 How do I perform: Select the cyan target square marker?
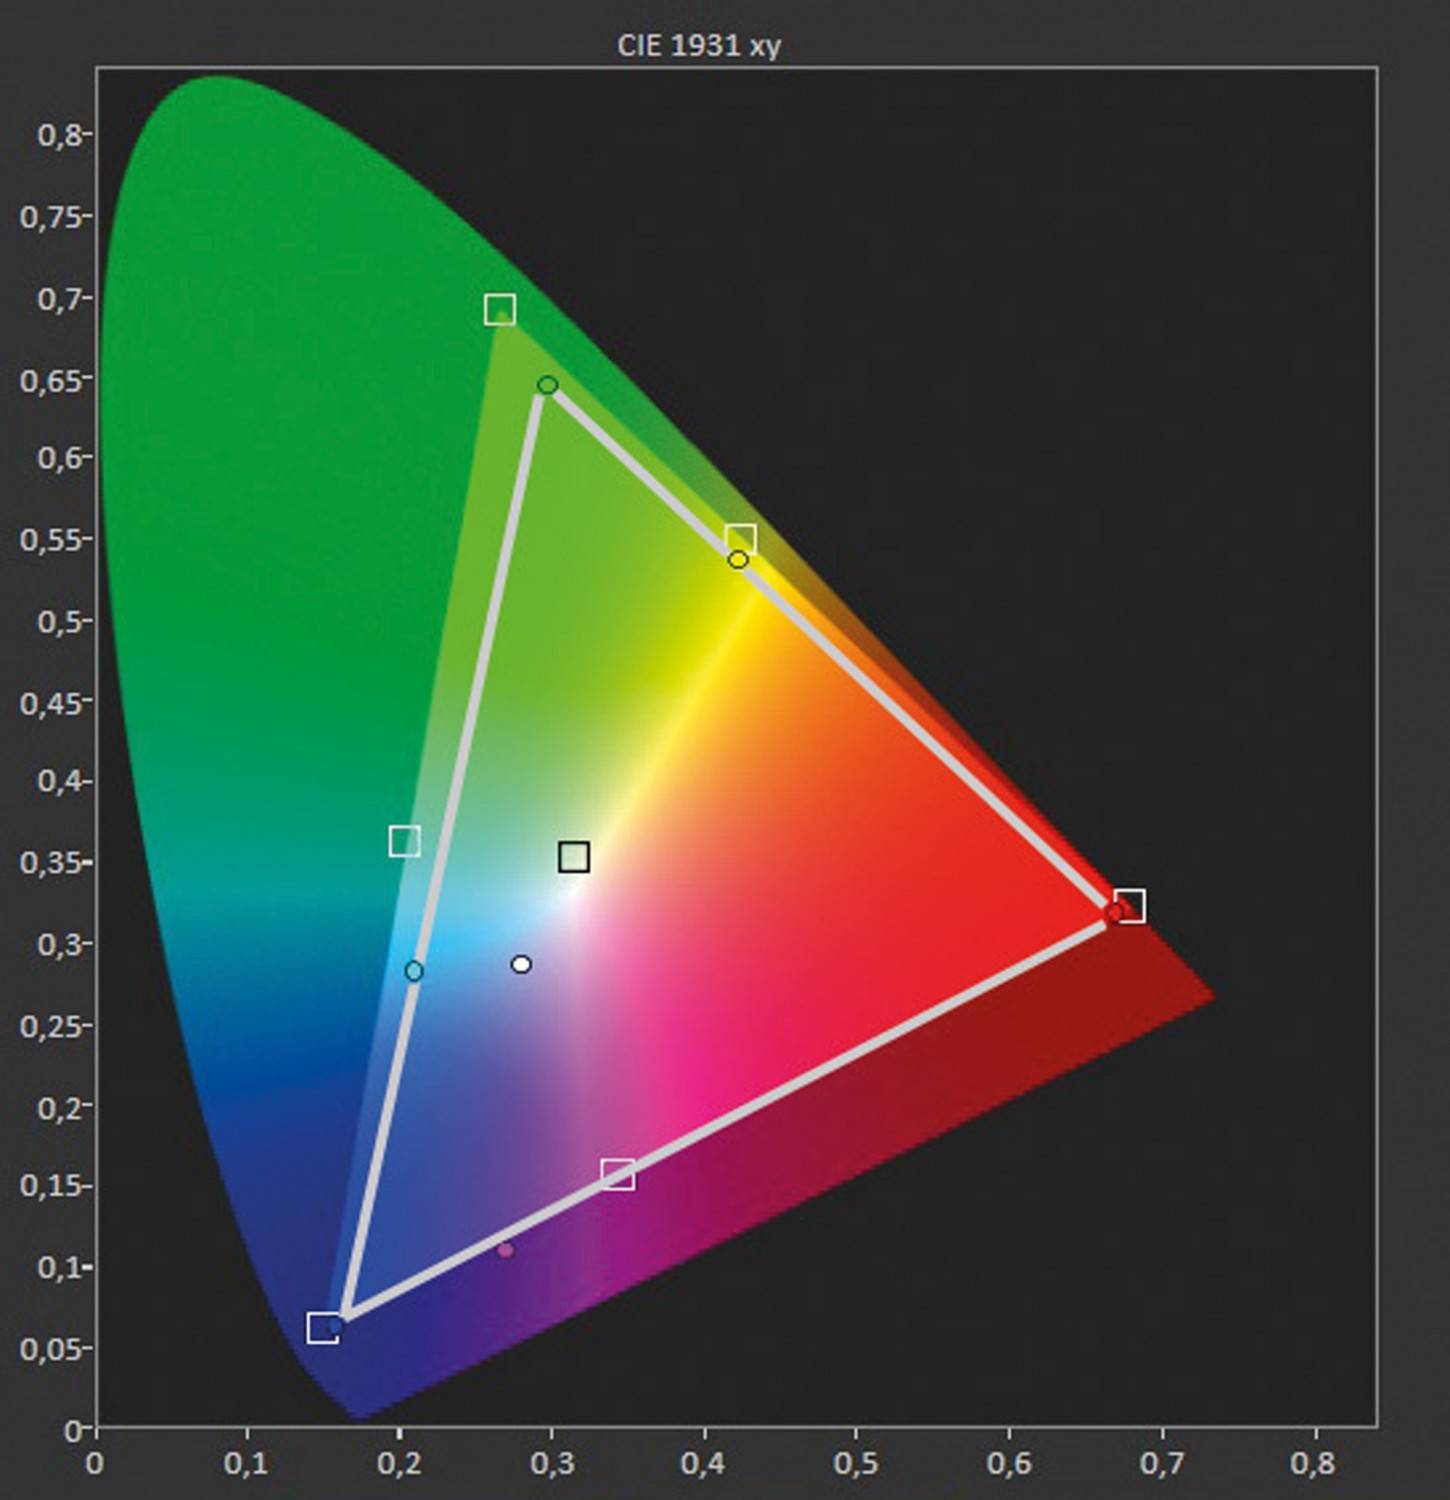[x=404, y=841]
